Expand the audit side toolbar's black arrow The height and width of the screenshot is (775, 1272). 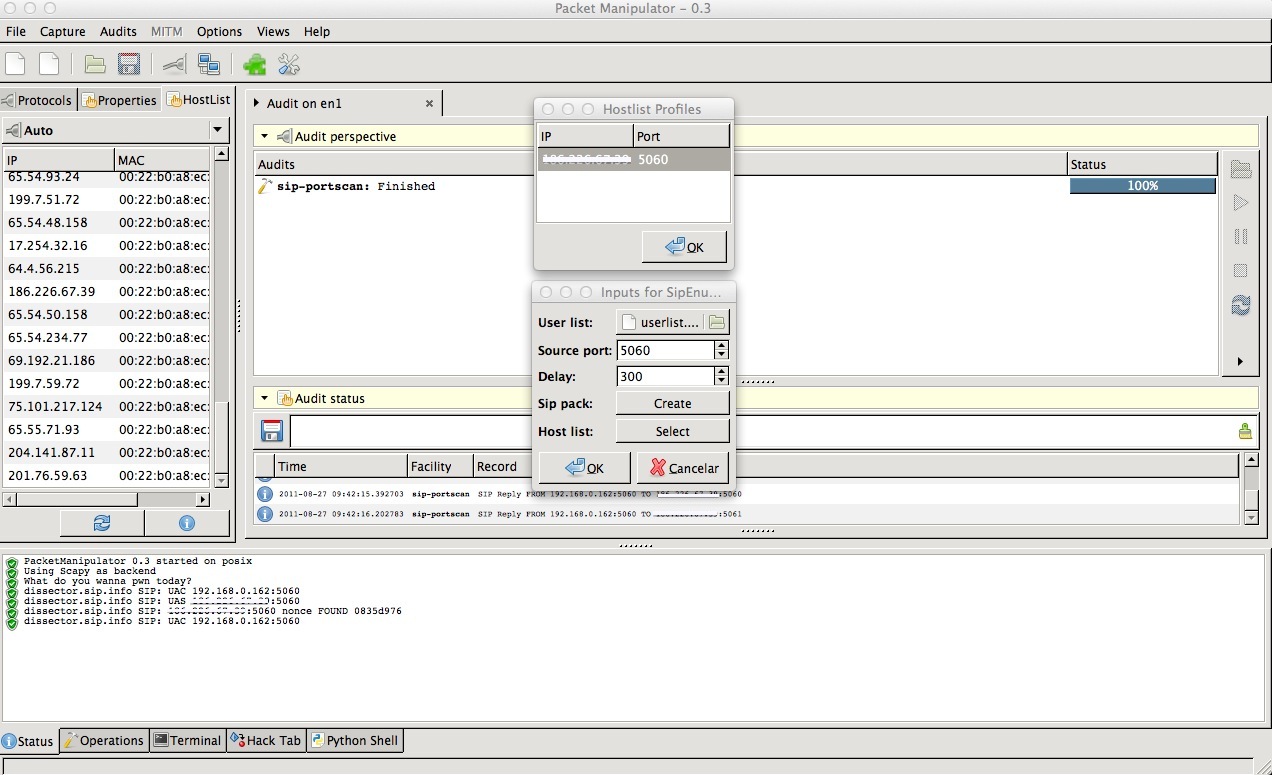point(1241,361)
